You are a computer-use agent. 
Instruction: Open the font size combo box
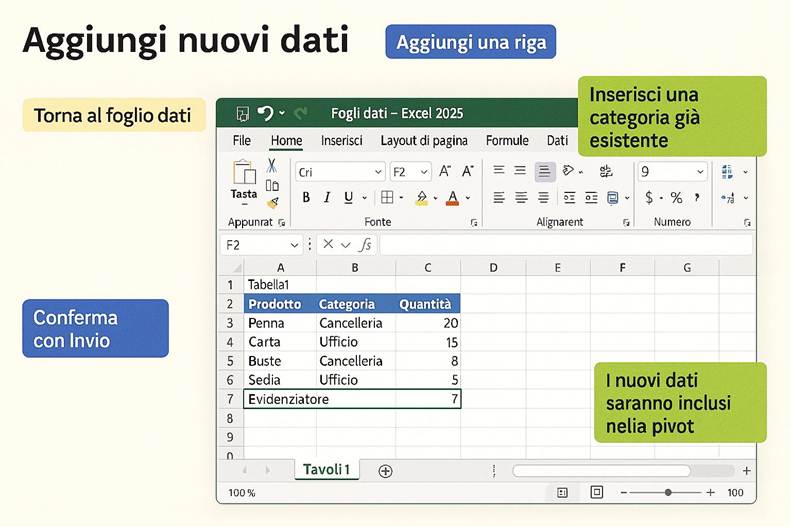[410, 172]
